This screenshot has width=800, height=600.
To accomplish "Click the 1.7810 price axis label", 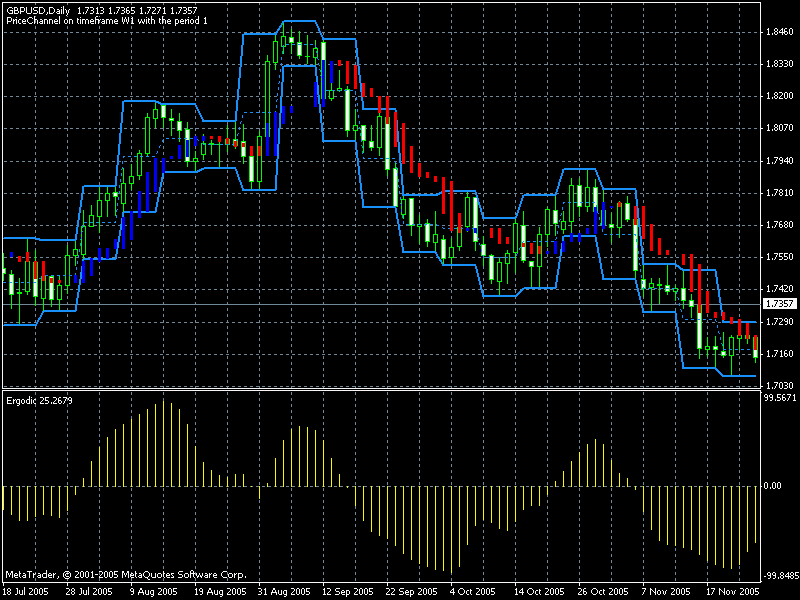I will [x=780, y=193].
